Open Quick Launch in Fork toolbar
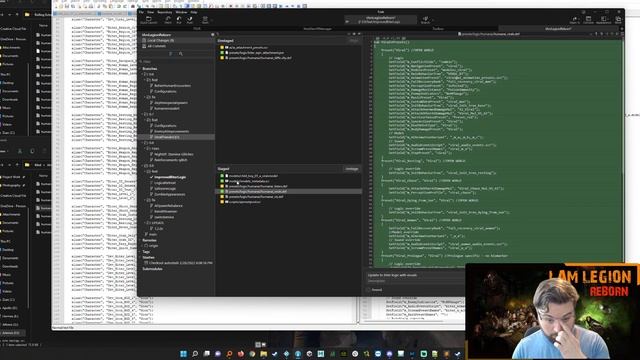 tap(149, 20)
